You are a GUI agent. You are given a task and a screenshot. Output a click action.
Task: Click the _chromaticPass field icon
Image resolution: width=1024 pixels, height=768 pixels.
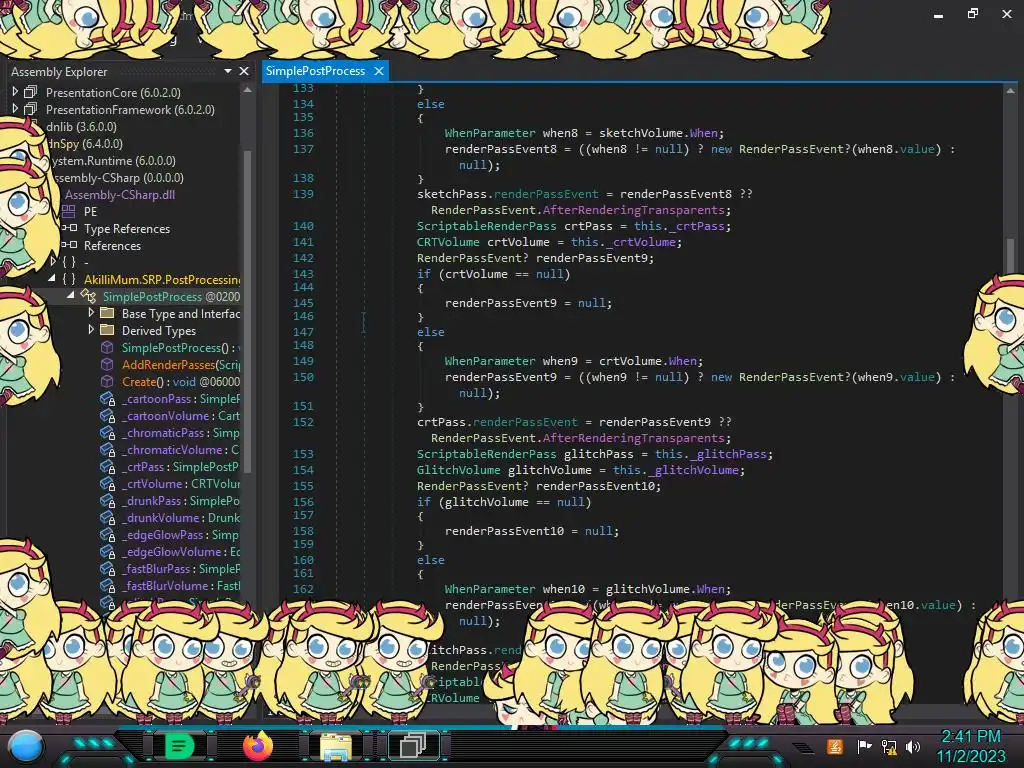108,432
